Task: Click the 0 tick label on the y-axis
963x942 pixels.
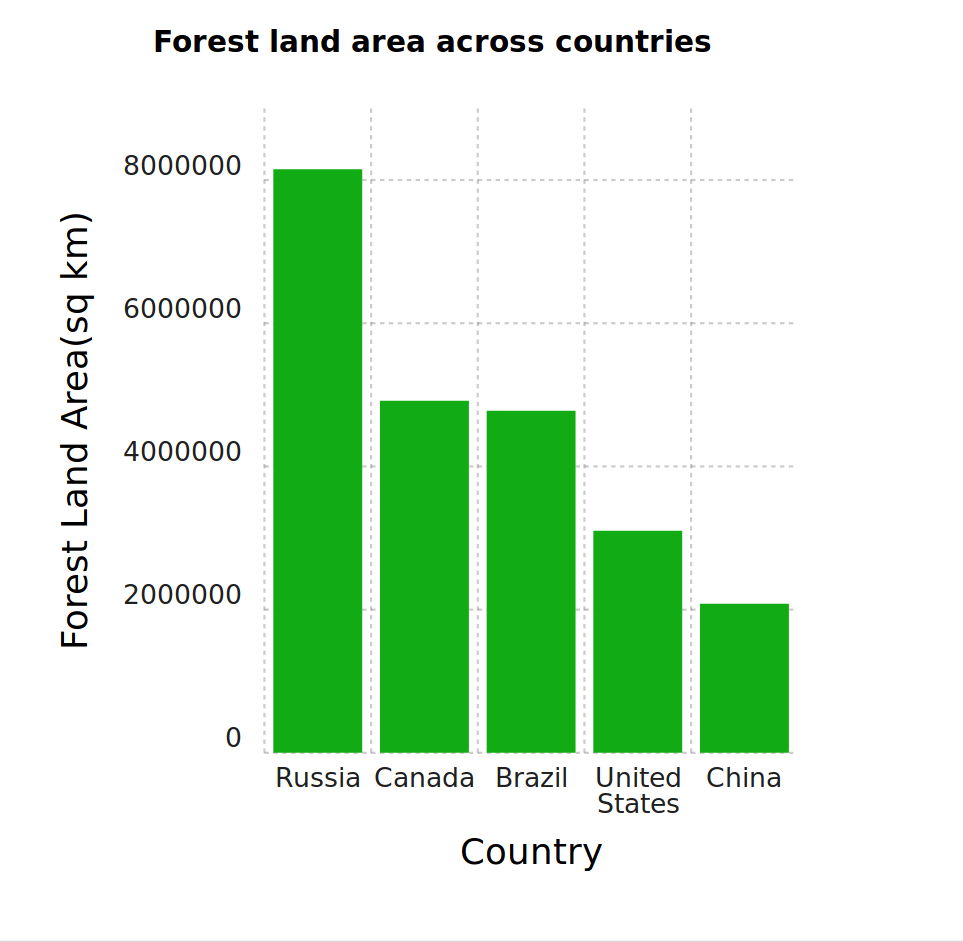Action: 233,739
